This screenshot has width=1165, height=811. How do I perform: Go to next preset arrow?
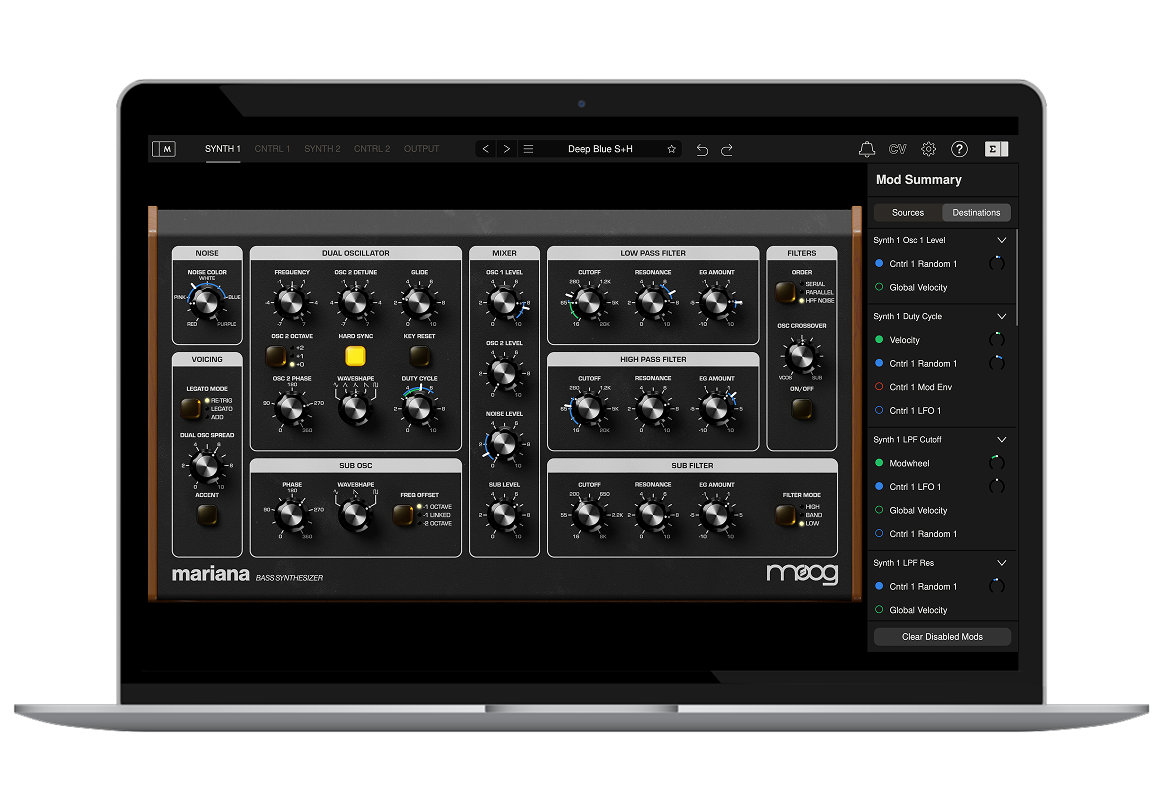click(507, 149)
